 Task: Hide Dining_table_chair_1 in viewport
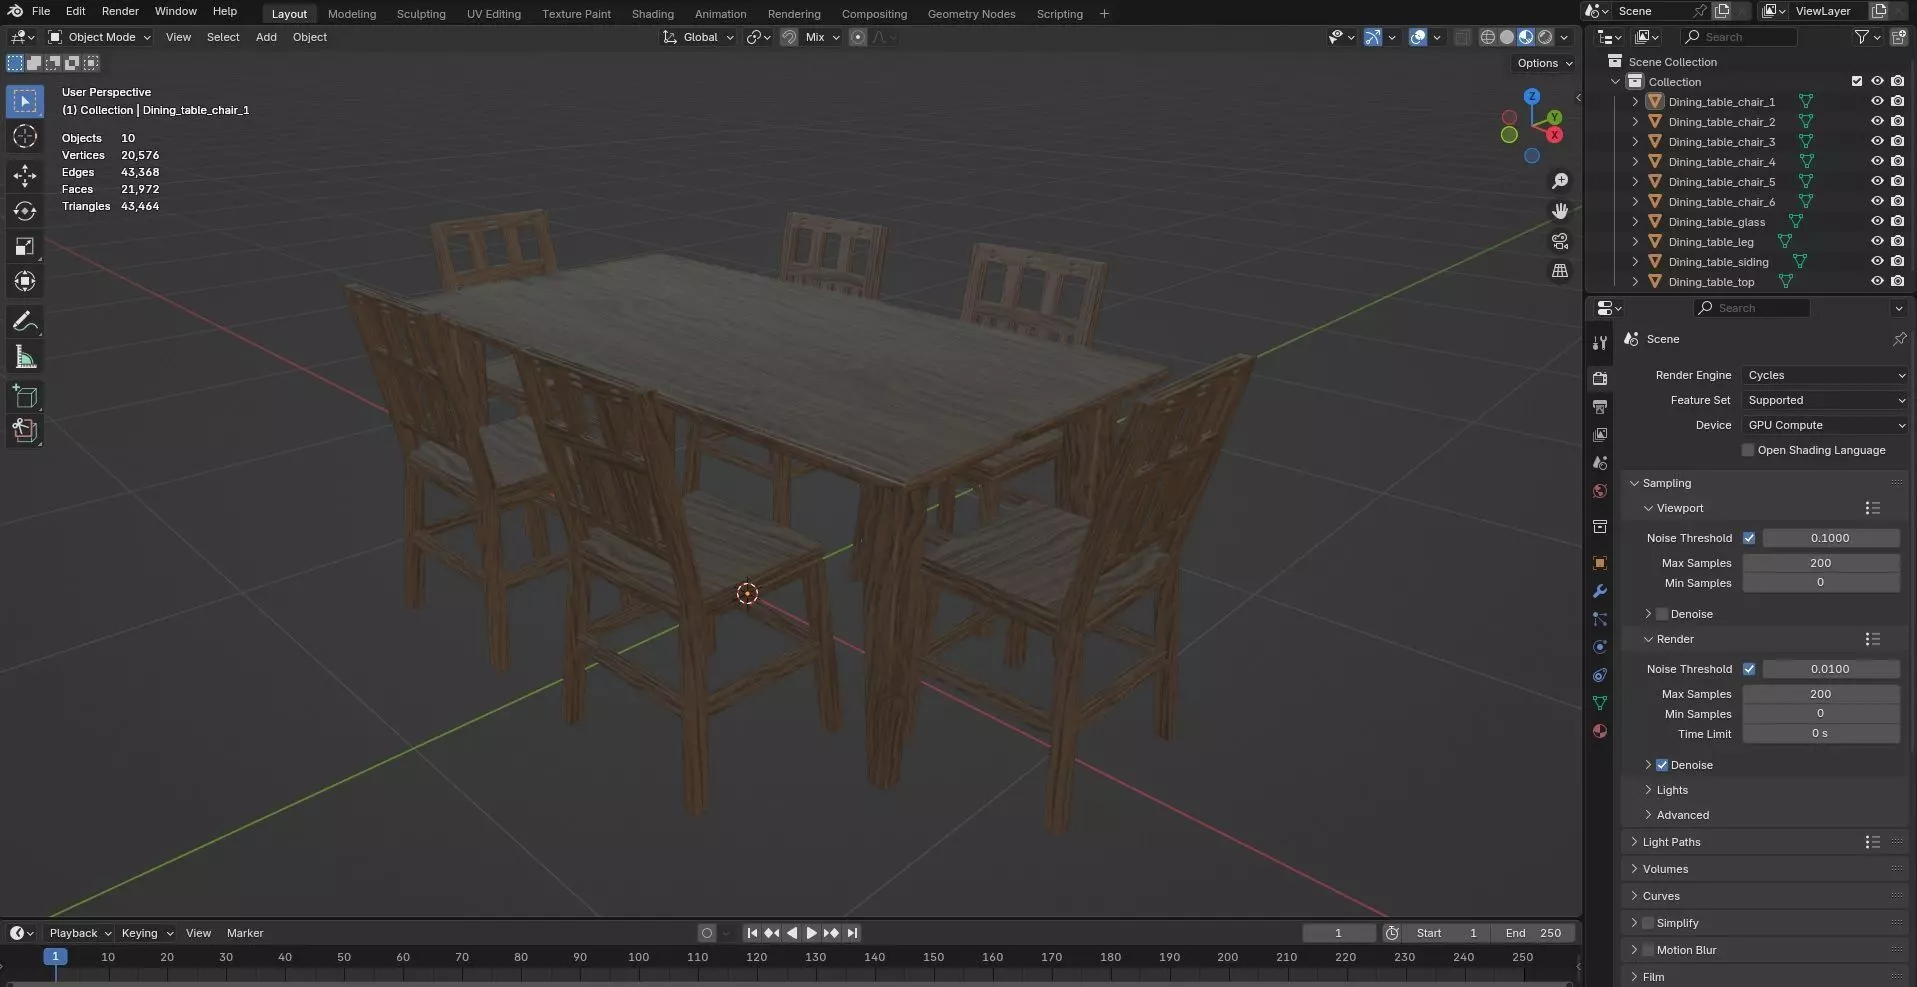tap(1877, 101)
